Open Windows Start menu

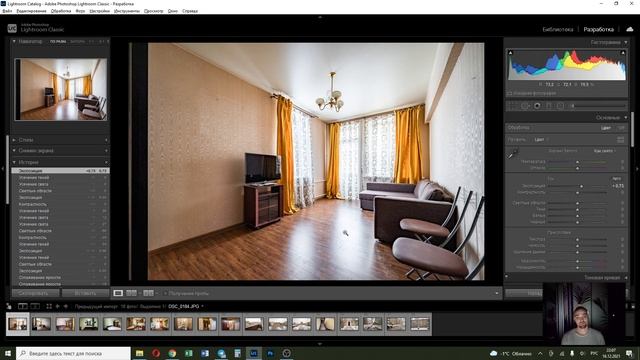[x=8, y=353]
